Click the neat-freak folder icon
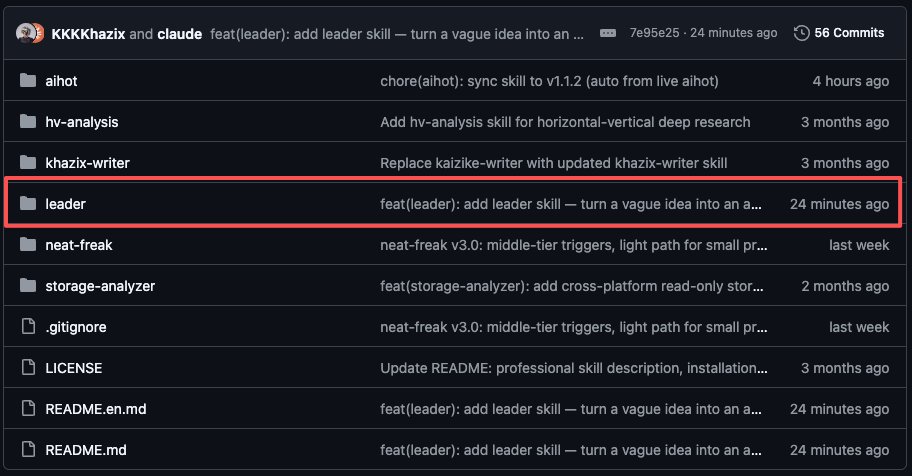Screen dimensions: 912x476 pyautogui.click(x=28, y=244)
